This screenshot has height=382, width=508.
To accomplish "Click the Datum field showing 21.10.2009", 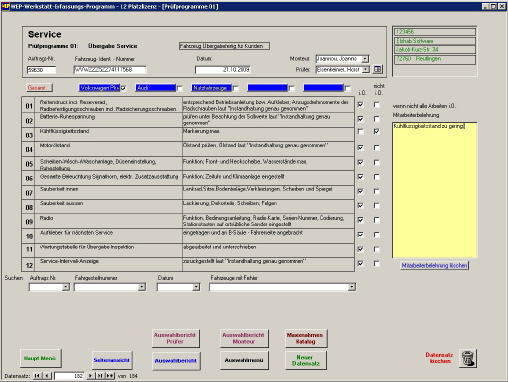I will [222, 70].
